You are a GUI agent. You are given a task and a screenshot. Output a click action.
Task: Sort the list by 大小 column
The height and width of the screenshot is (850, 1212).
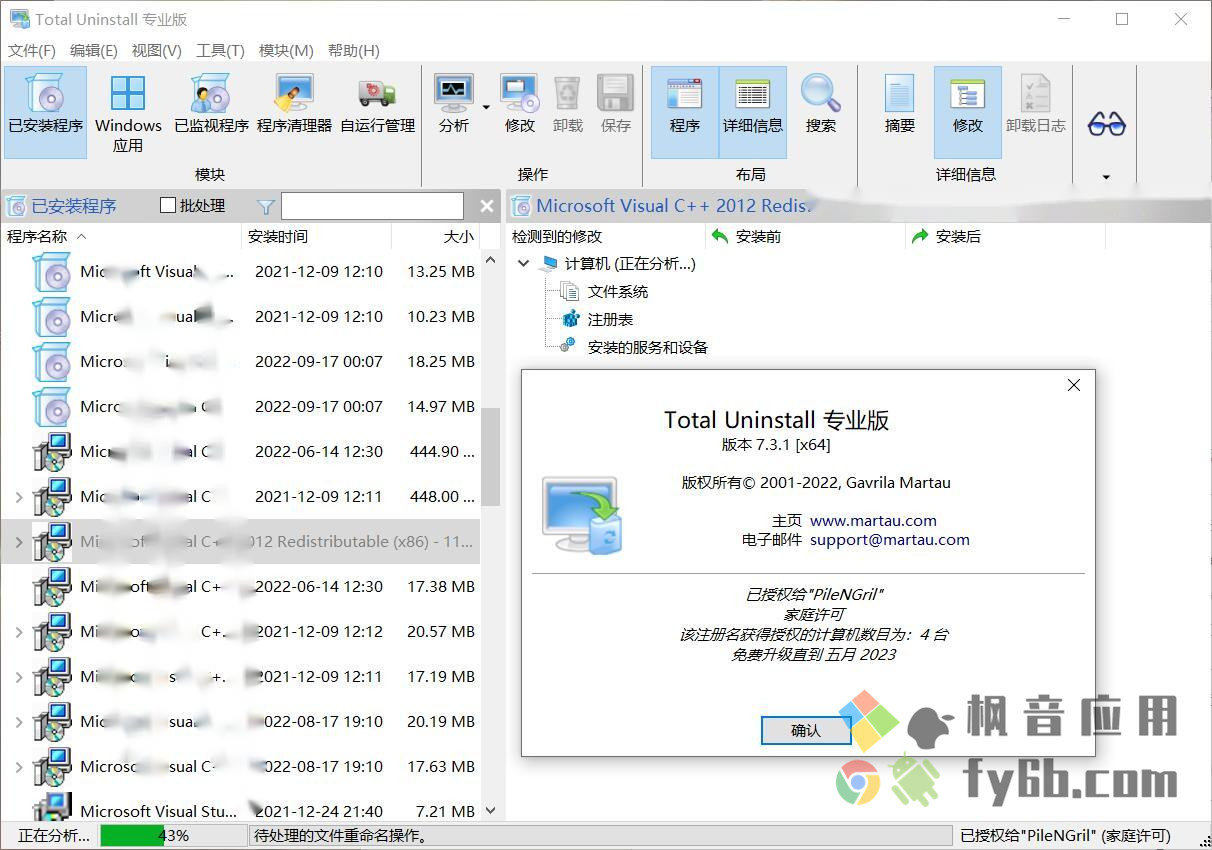coord(436,237)
